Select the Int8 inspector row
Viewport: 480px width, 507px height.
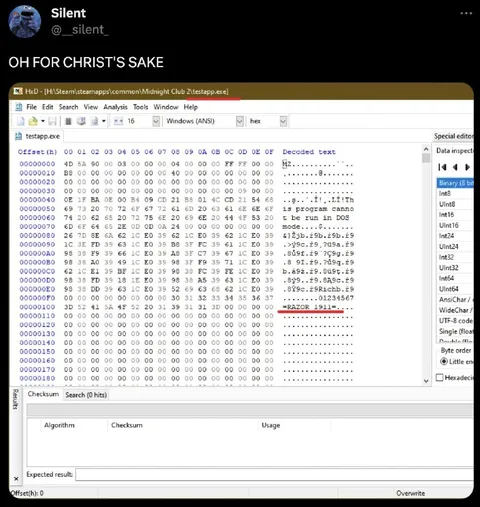tap(455, 193)
